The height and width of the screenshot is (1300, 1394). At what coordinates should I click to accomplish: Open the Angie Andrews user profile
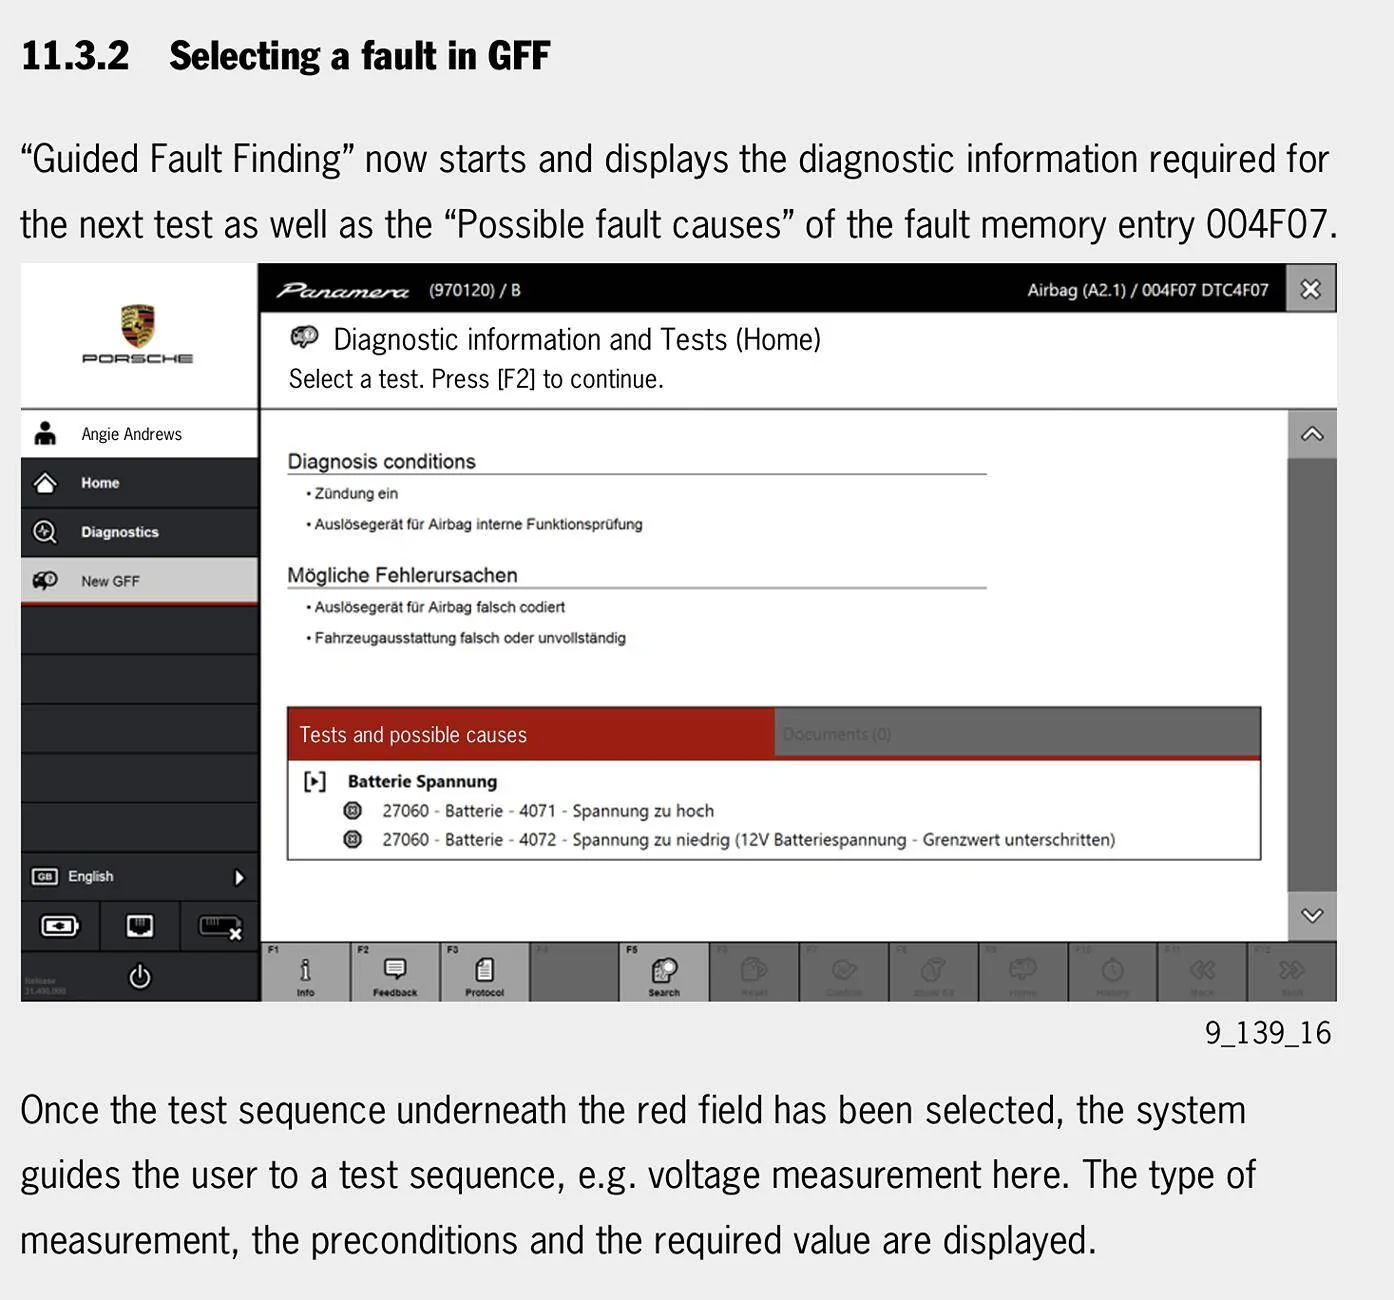[139, 434]
